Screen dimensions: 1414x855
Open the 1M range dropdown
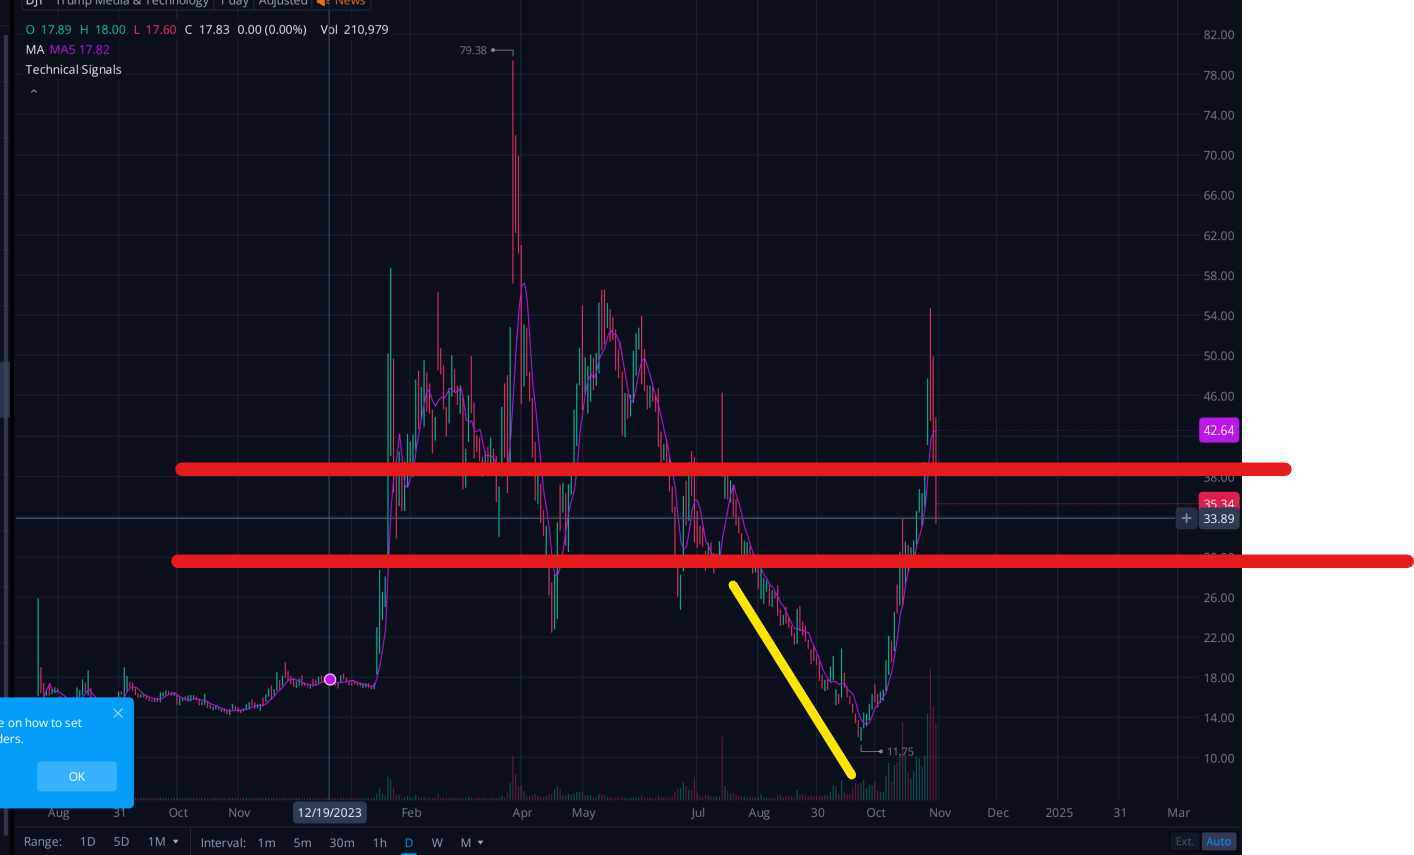pos(163,842)
